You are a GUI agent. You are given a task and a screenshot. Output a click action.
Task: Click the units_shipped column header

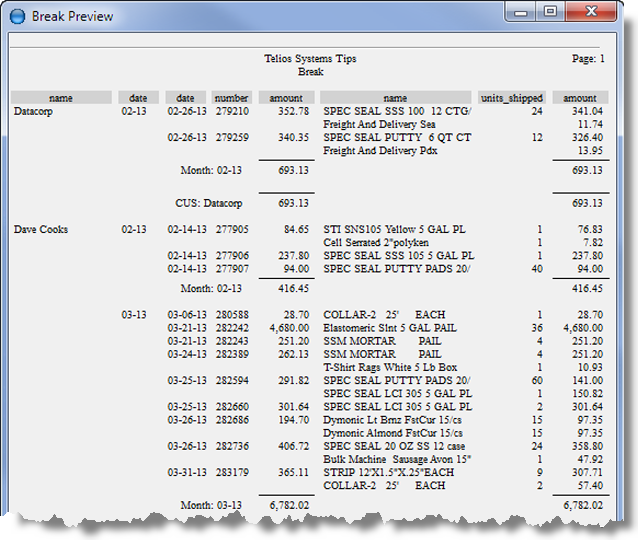[x=512, y=98]
